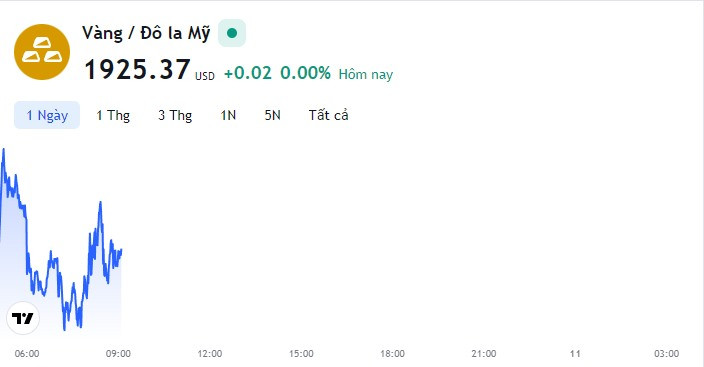Click the green market status indicator
The width and height of the screenshot is (704, 367).
(x=232, y=33)
